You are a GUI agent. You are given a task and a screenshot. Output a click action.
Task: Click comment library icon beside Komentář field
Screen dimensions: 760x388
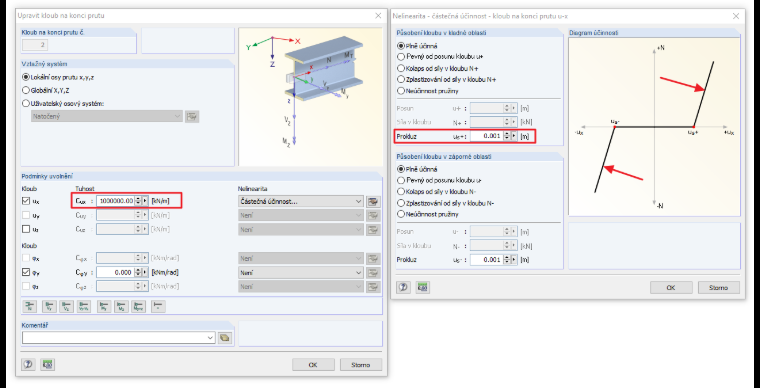(x=224, y=338)
